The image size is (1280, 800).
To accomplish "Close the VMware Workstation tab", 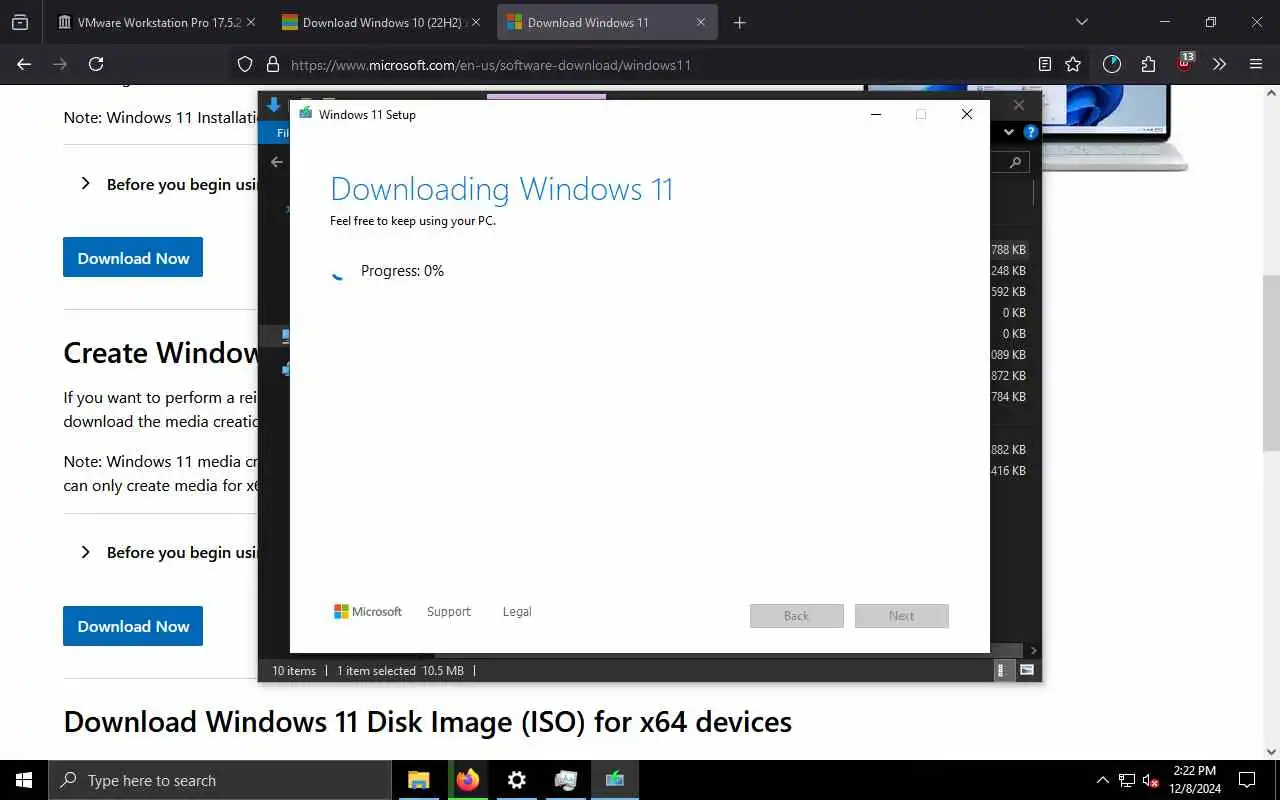I will coord(250,22).
